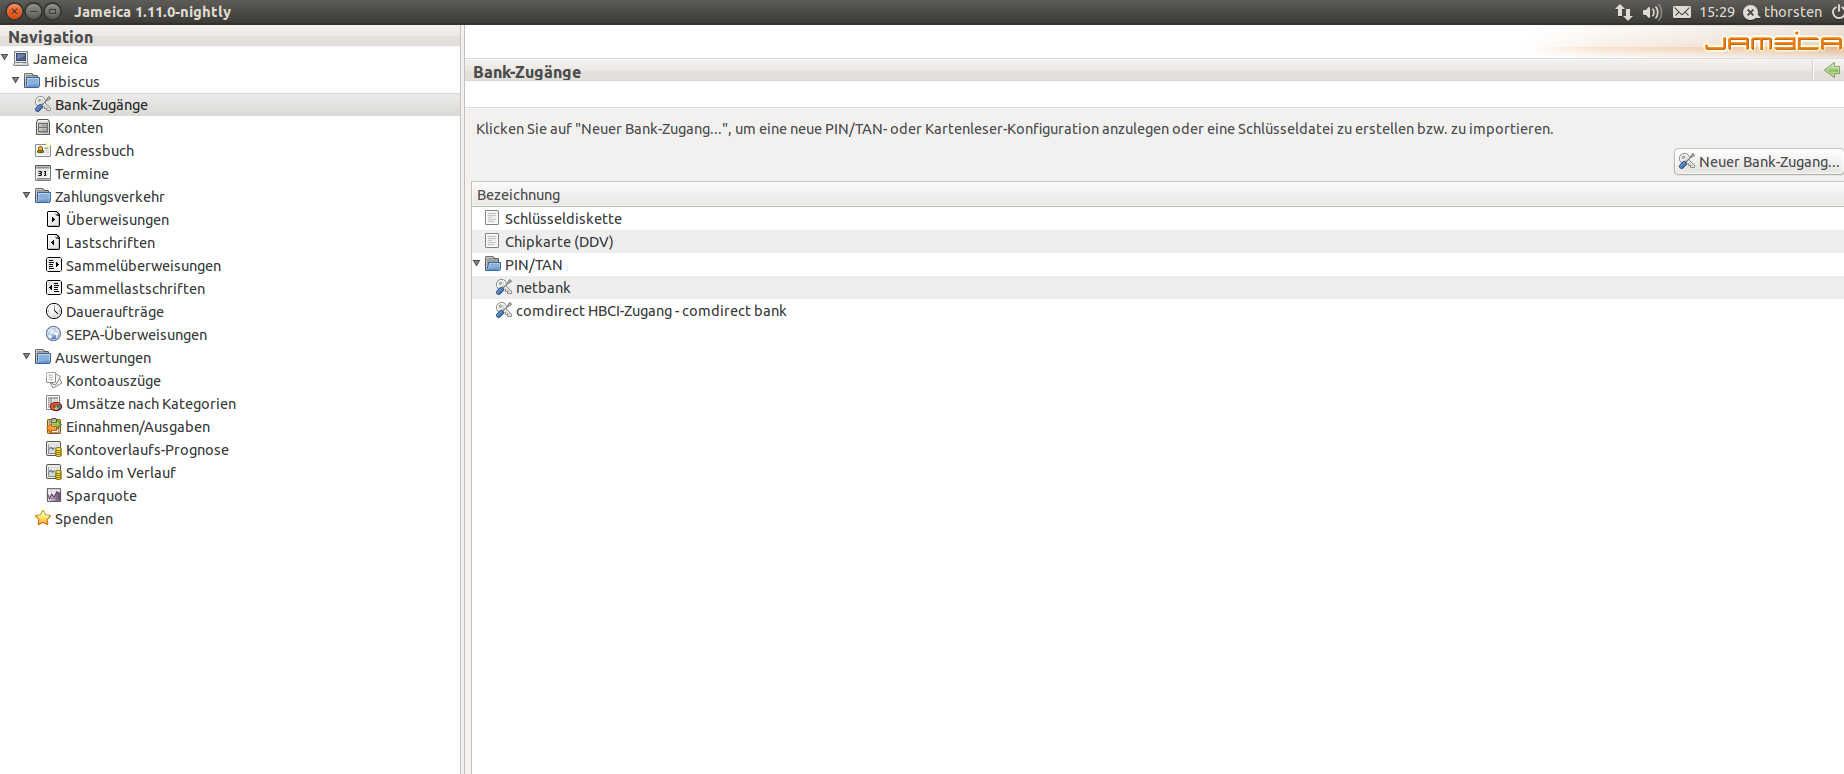Click the Sammelüberweisungen icon

[53, 265]
